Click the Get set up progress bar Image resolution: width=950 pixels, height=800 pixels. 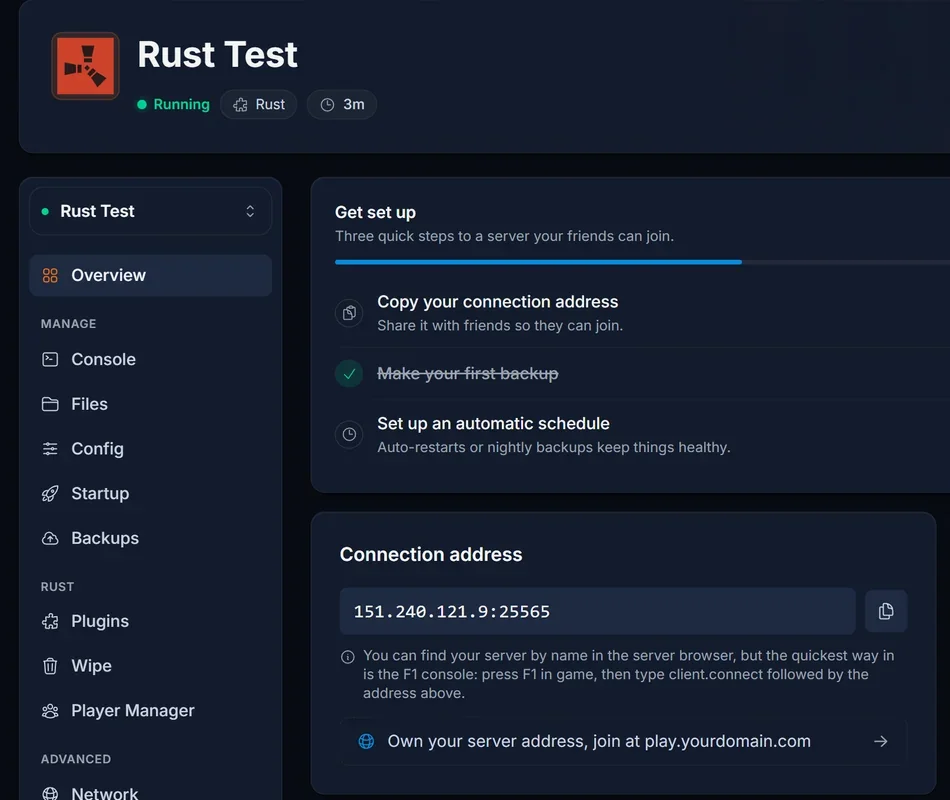(642, 262)
